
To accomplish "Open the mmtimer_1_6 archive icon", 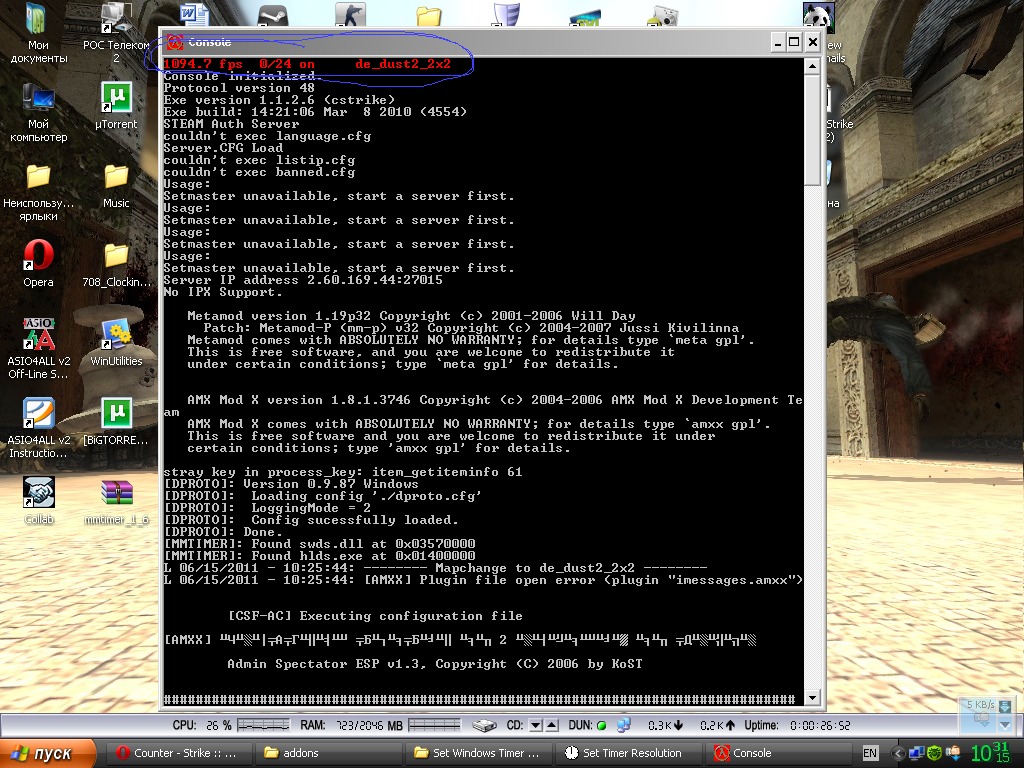I will [x=116, y=501].
